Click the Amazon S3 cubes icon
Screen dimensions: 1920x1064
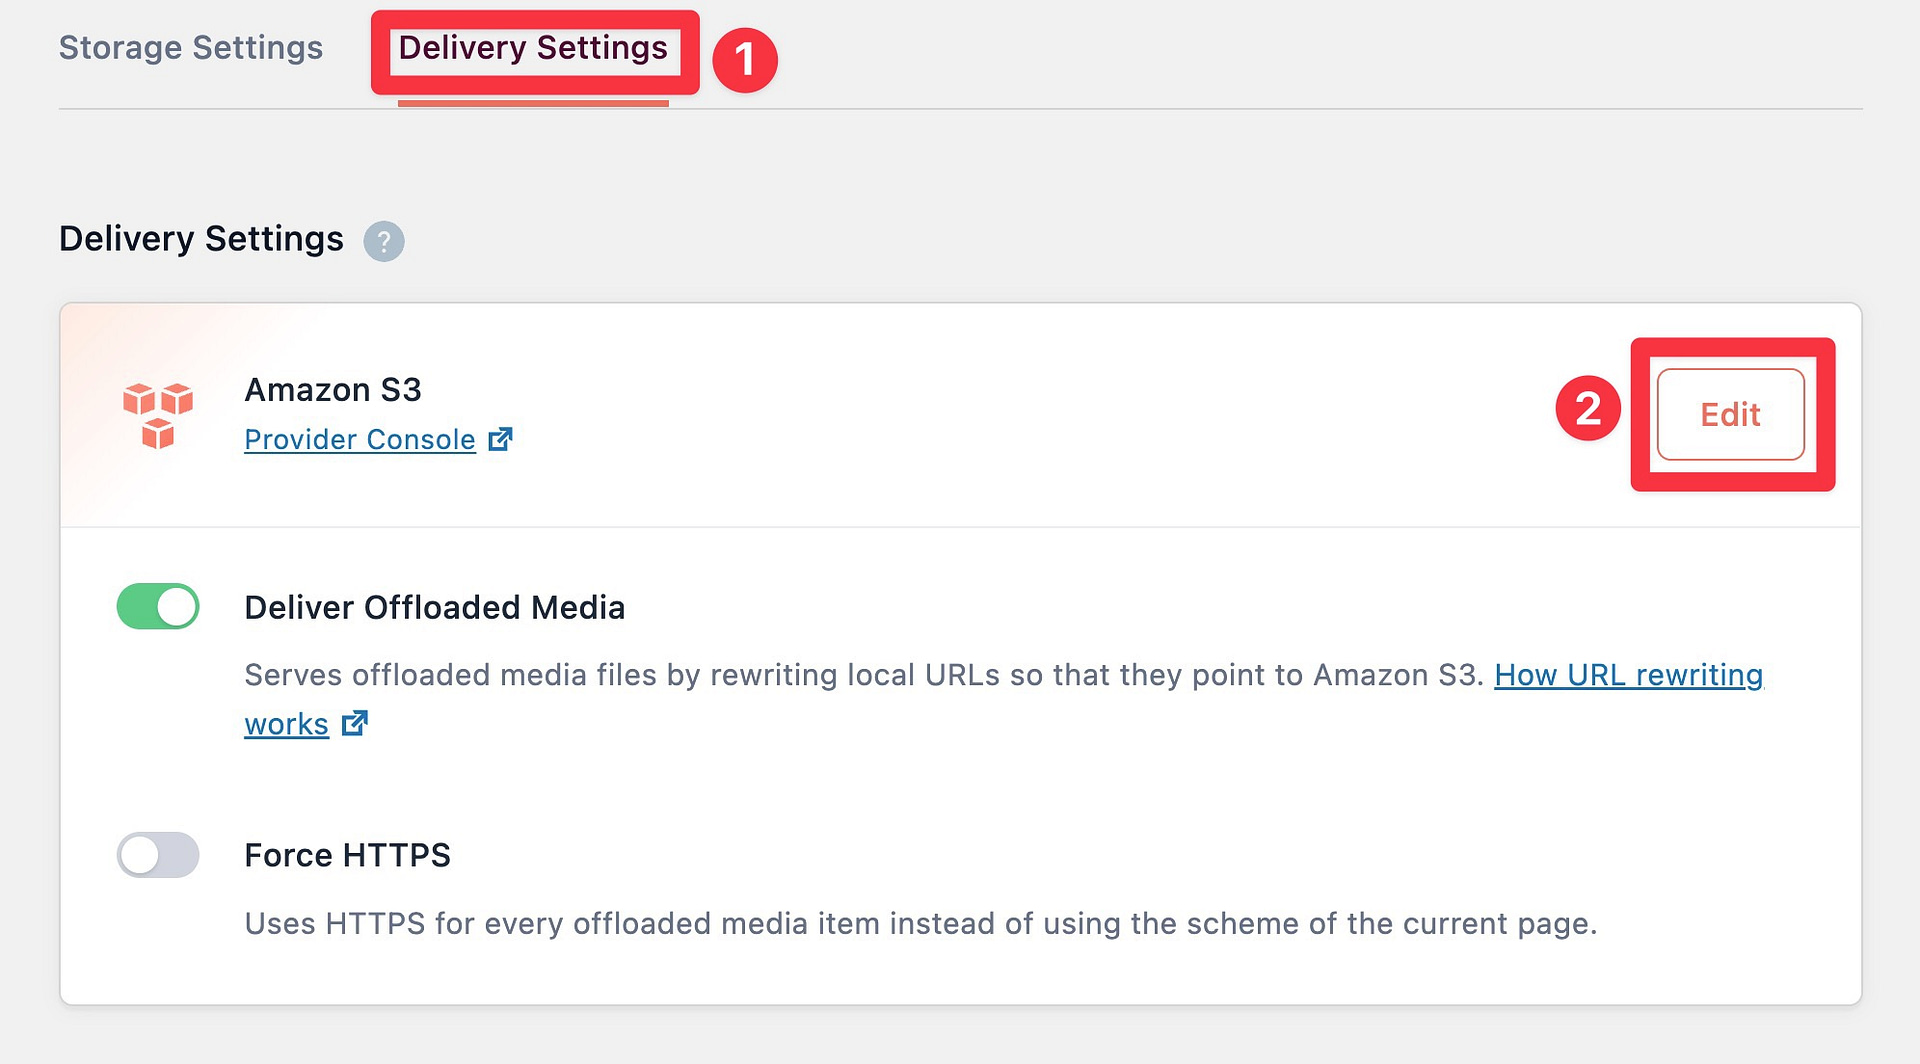coord(157,414)
